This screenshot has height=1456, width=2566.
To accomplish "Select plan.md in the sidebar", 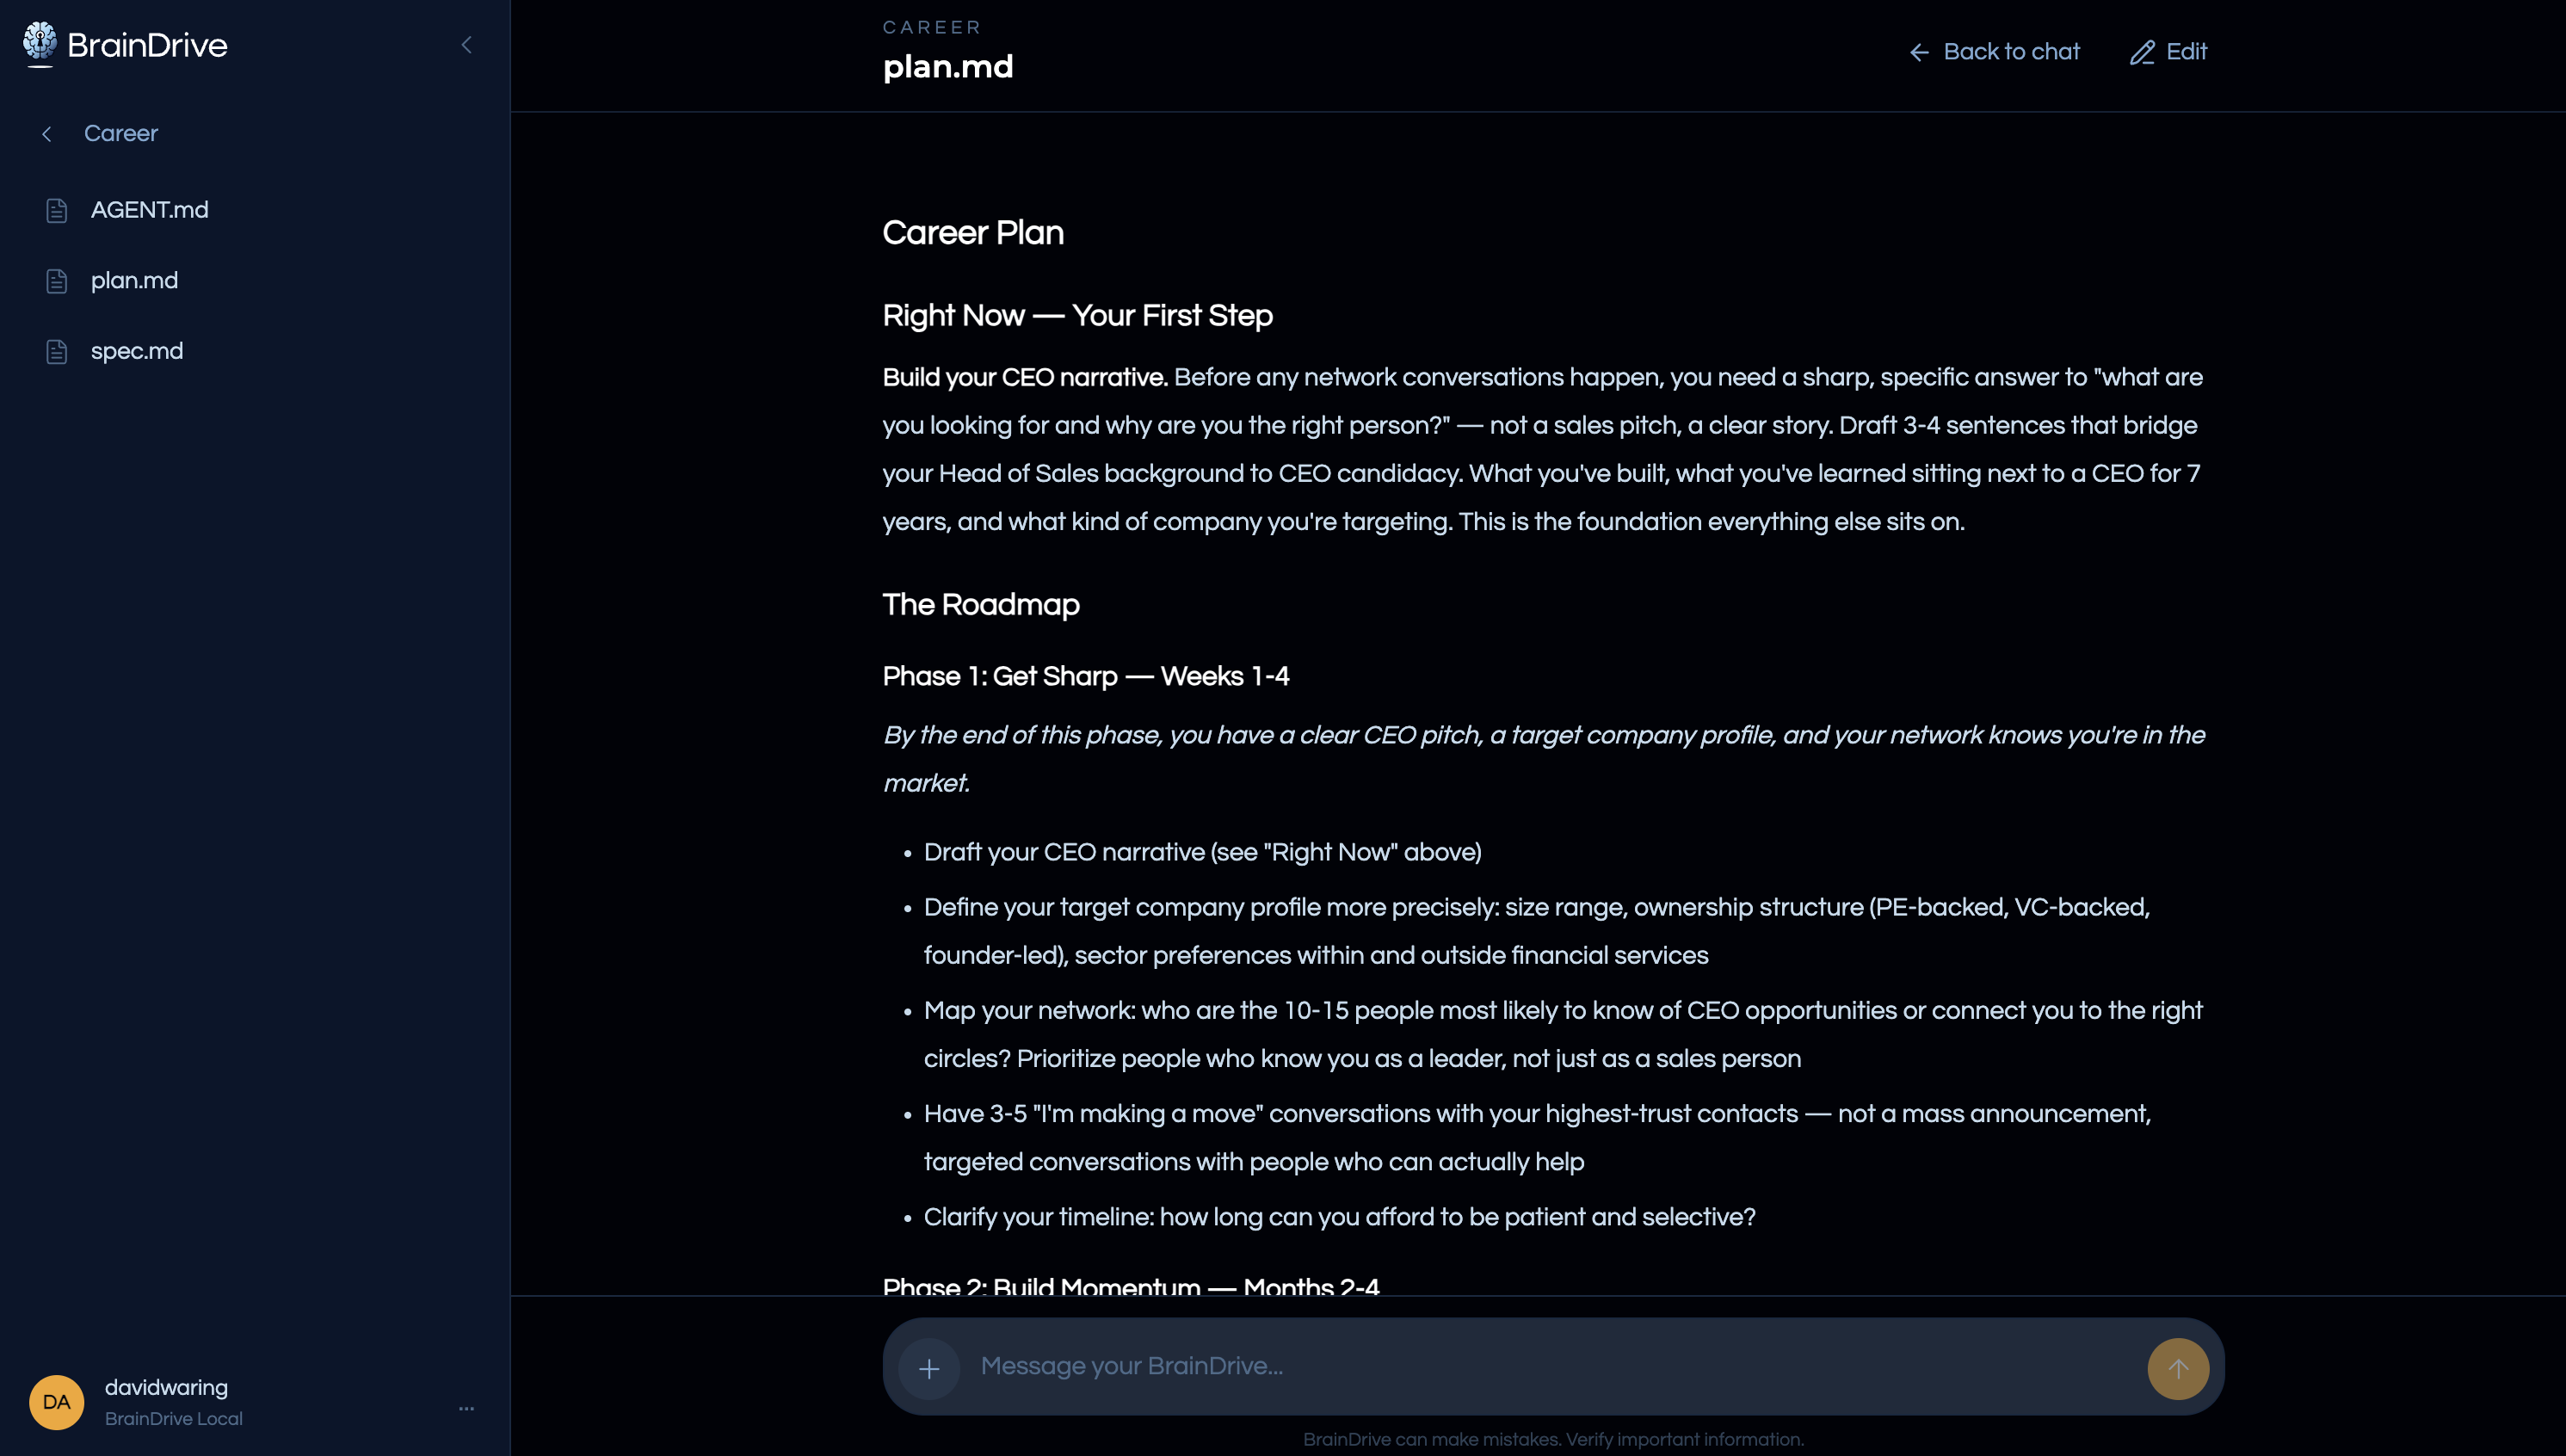I will point(134,281).
